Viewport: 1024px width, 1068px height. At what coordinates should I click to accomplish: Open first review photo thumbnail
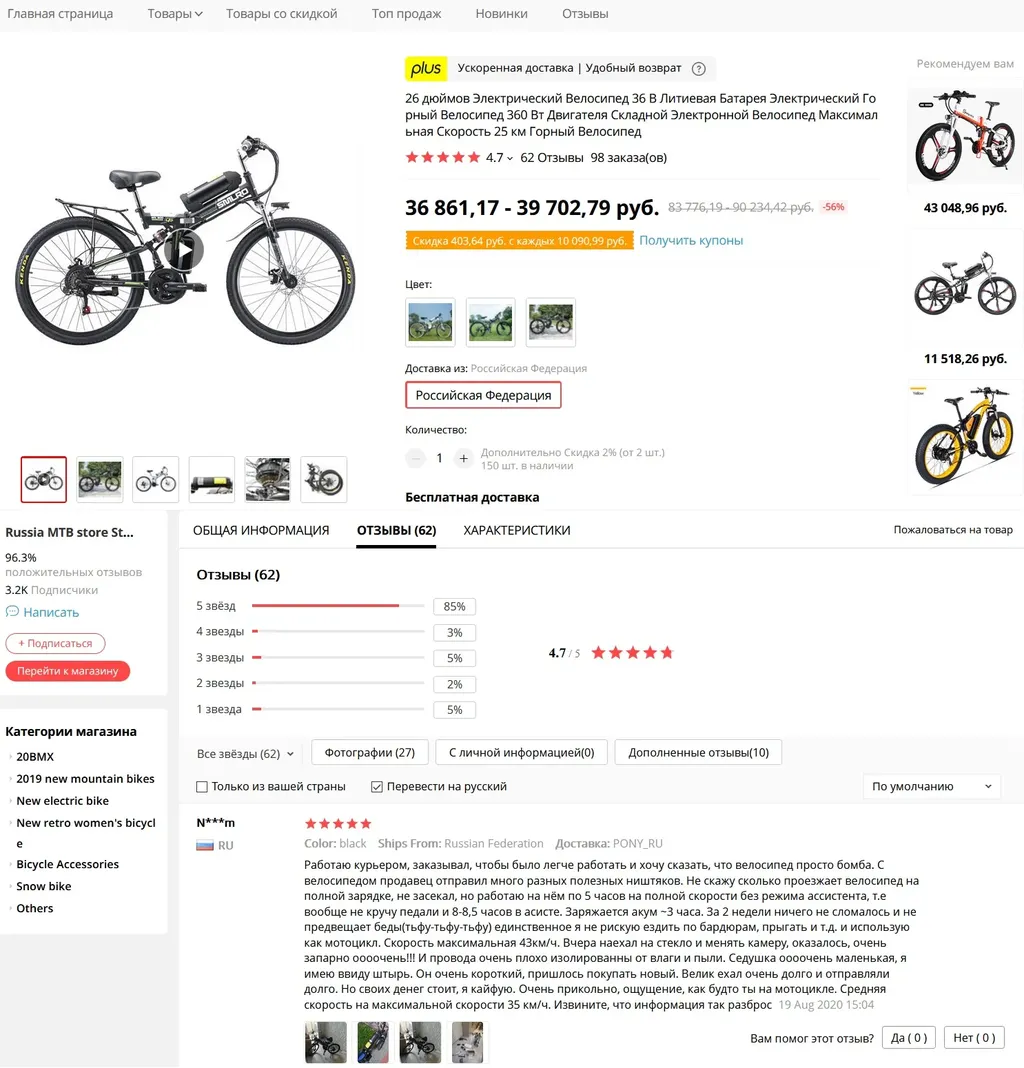[x=326, y=1041]
